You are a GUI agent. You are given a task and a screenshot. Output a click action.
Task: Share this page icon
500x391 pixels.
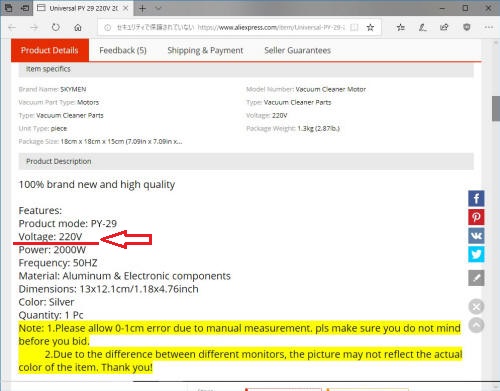click(x=444, y=27)
